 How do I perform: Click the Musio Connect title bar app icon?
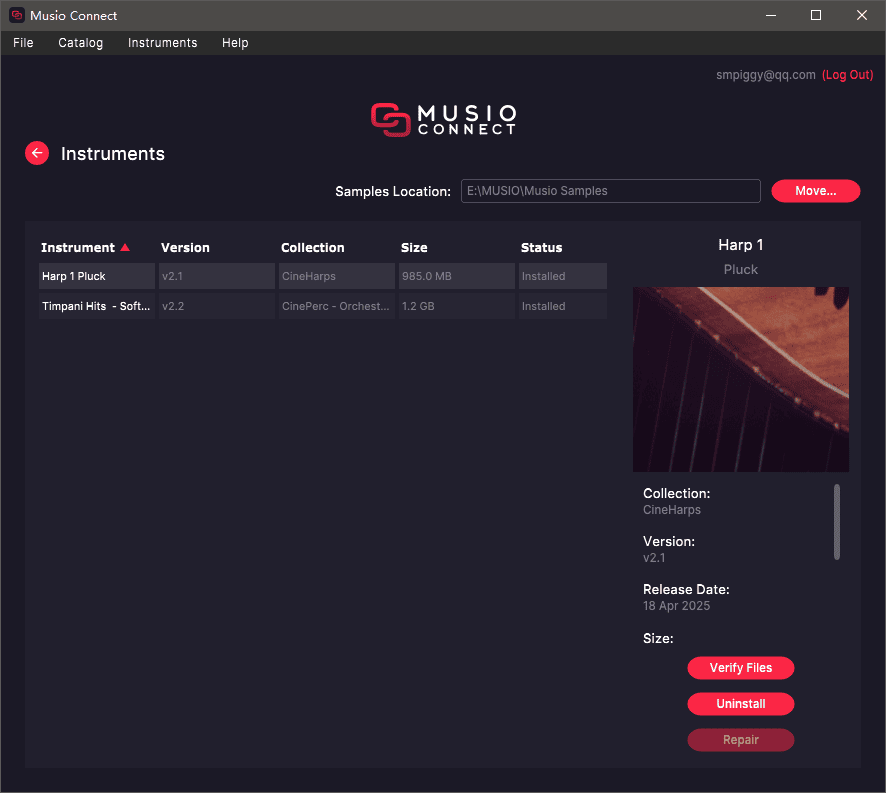tap(17, 15)
